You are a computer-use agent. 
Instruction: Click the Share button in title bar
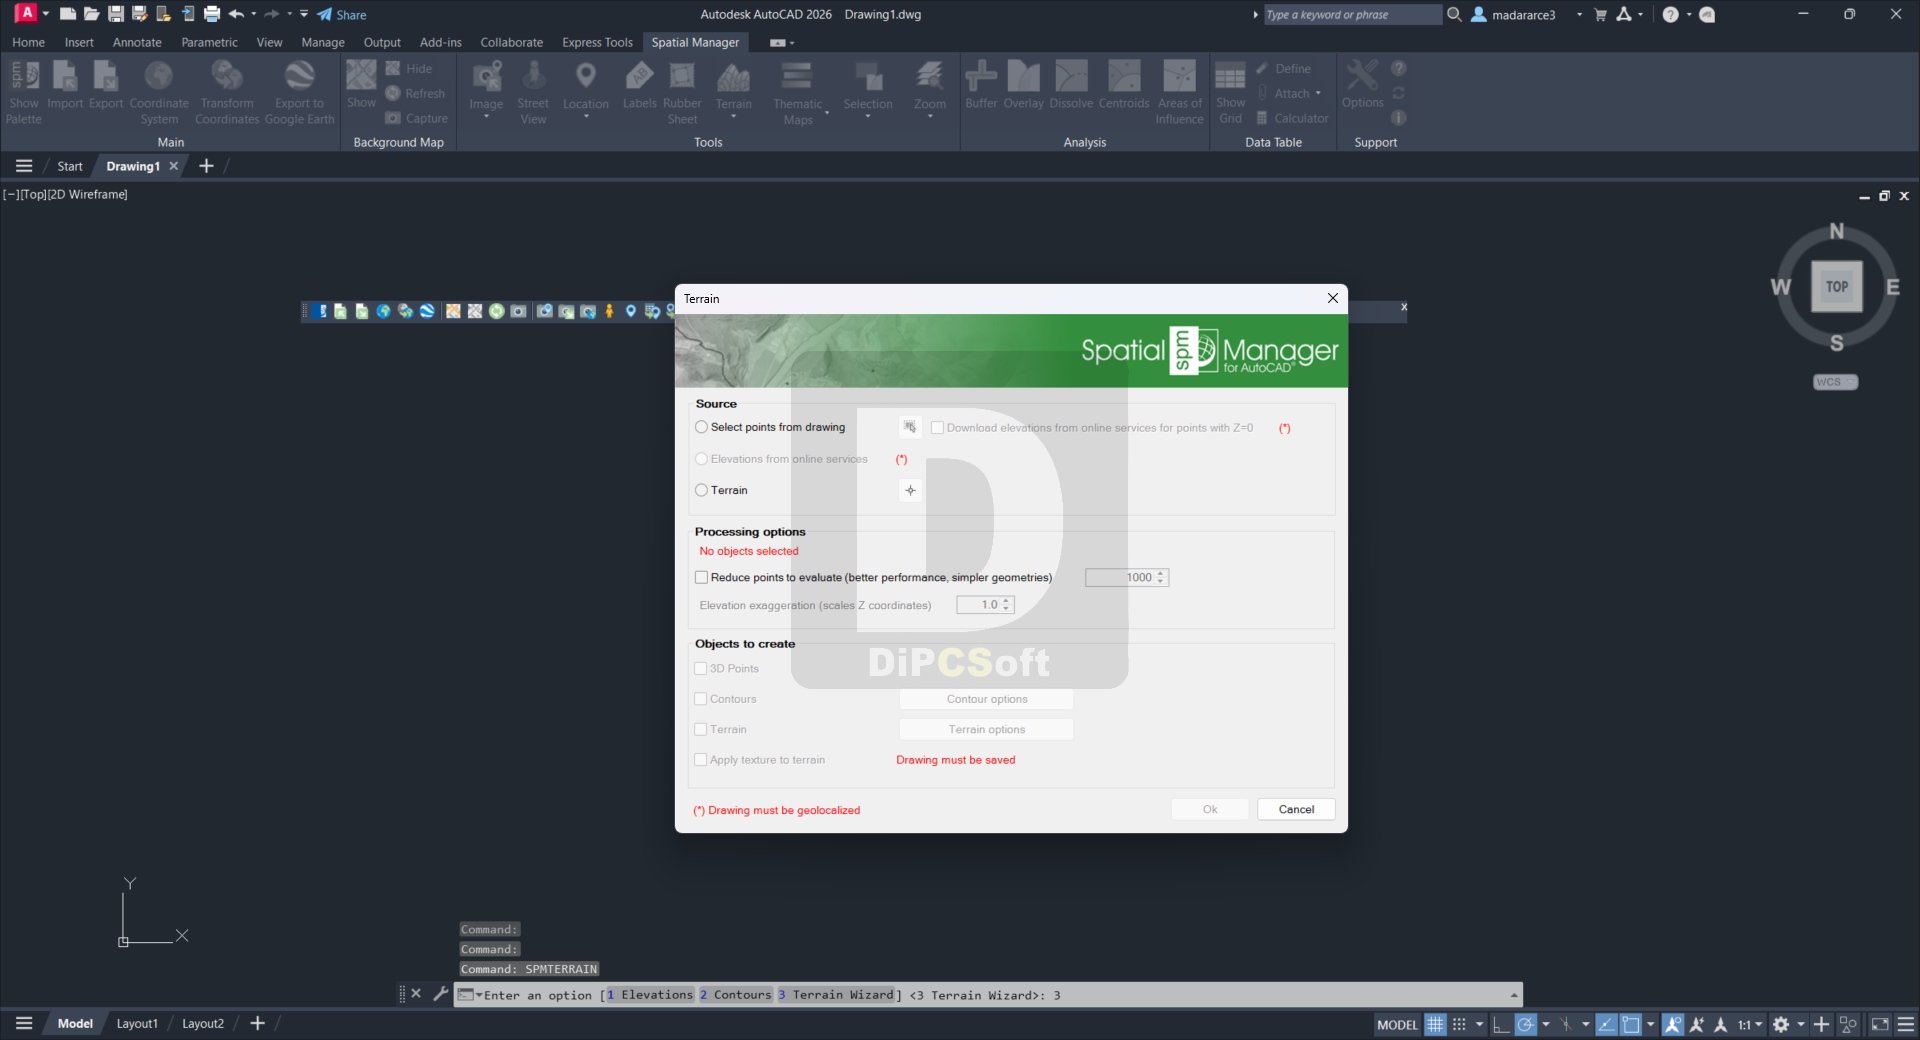tap(342, 14)
